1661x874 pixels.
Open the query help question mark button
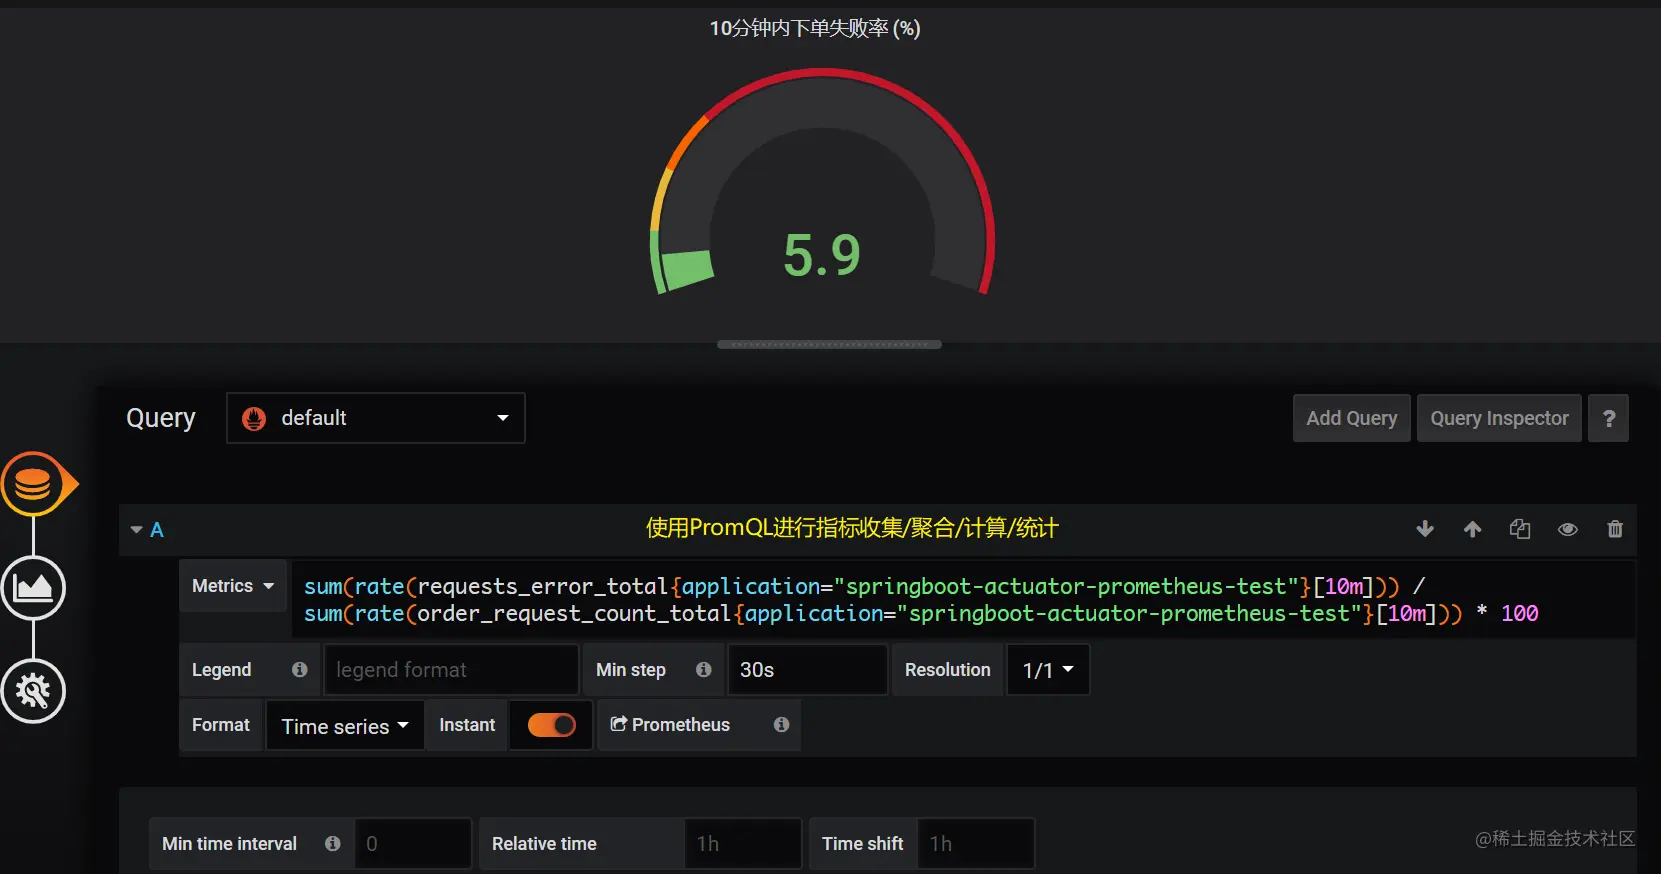click(x=1609, y=418)
